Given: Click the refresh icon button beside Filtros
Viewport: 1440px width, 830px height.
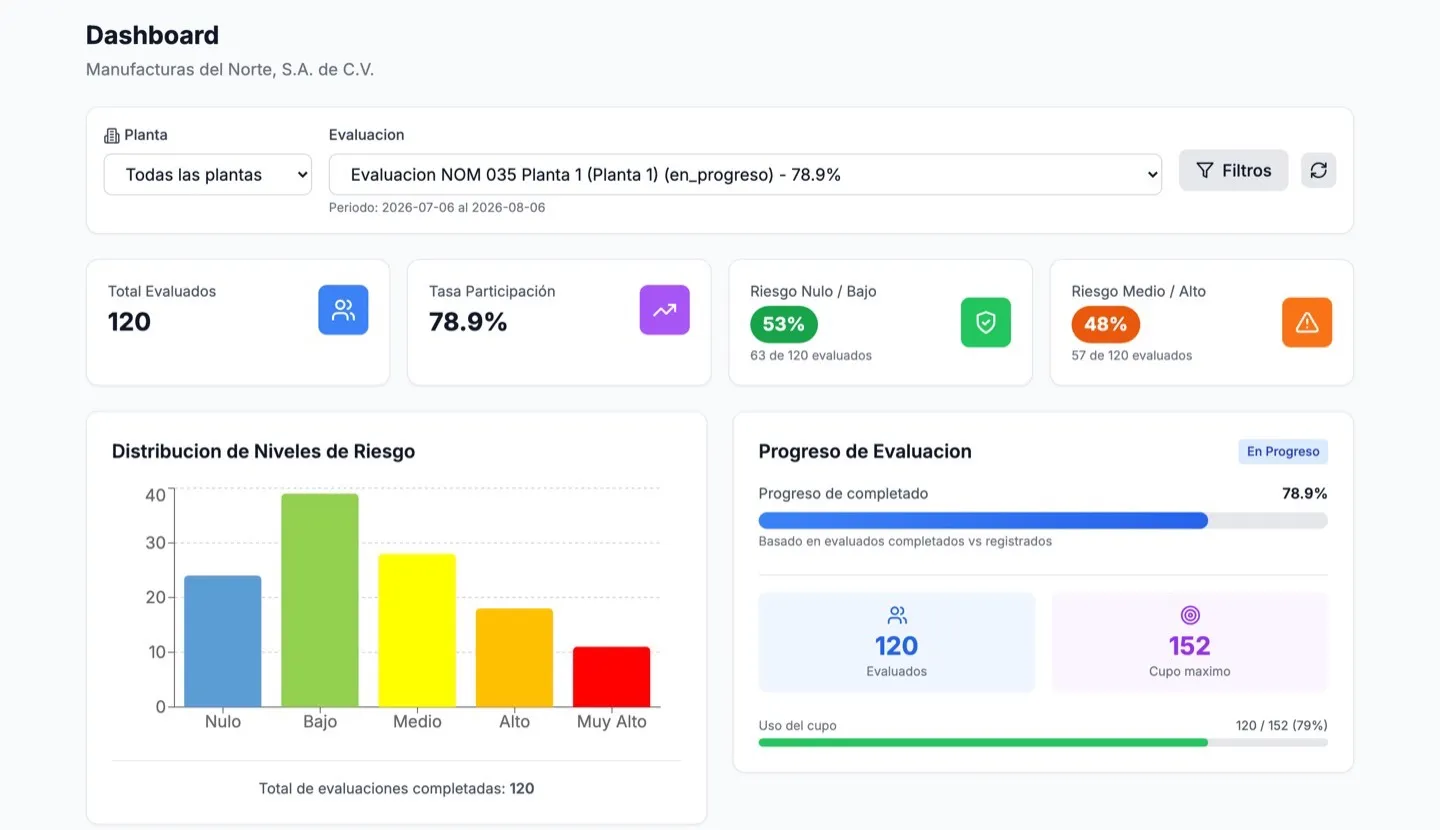Looking at the screenshot, I should pos(1318,170).
